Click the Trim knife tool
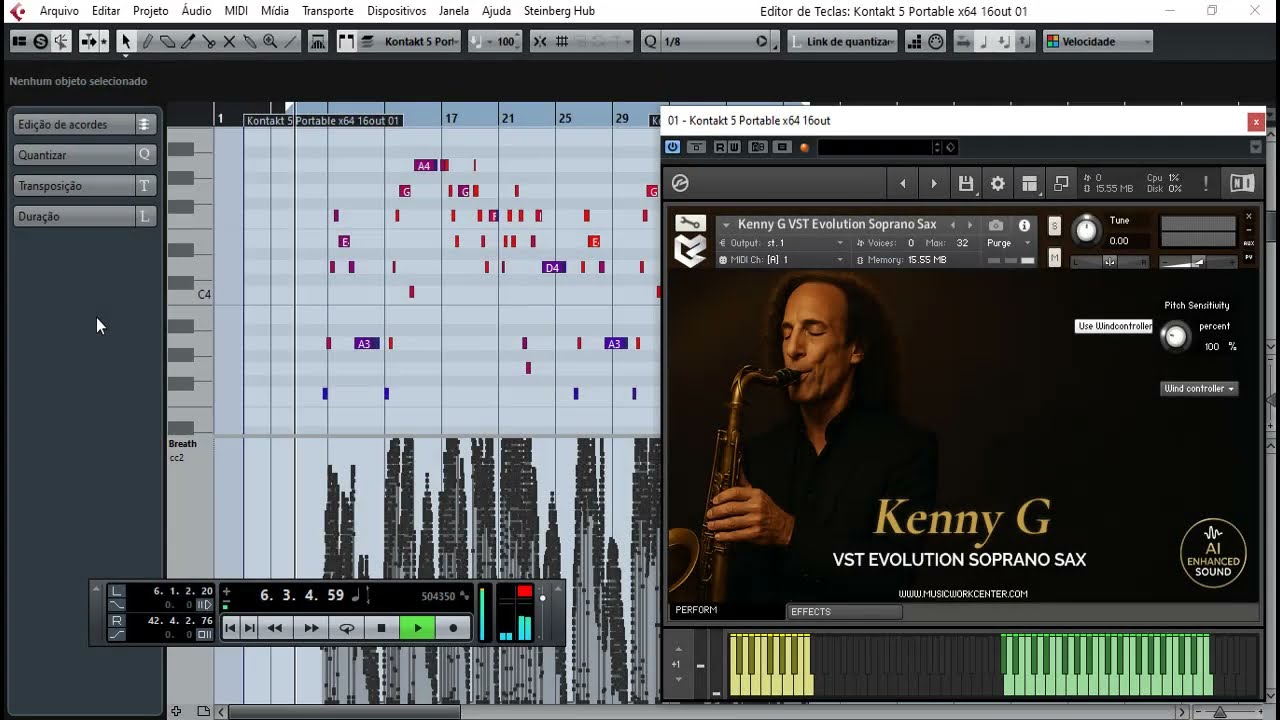Image resolution: width=1280 pixels, height=720 pixels. click(188, 42)
